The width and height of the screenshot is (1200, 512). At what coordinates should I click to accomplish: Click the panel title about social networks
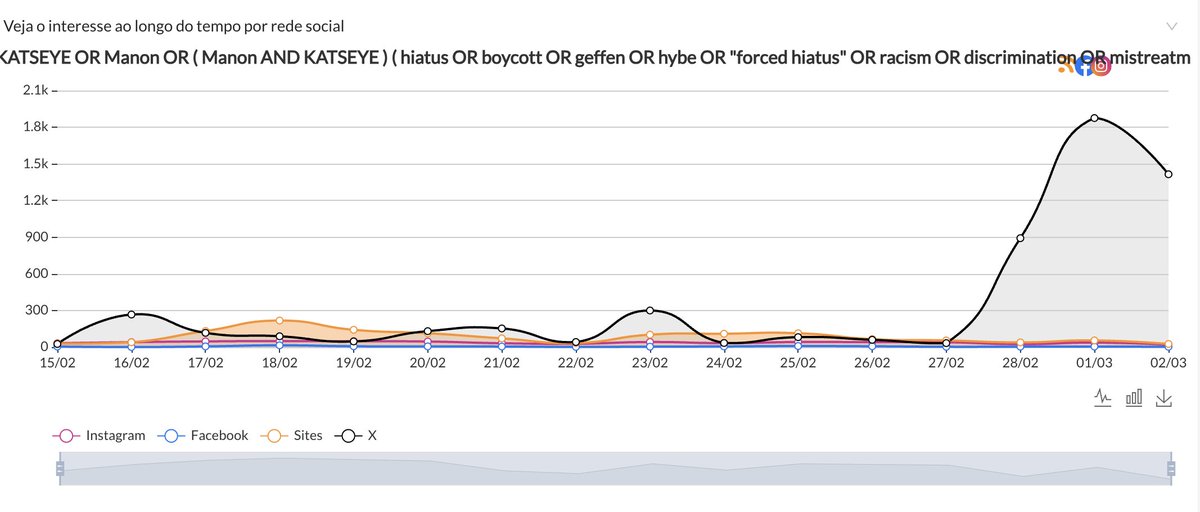pyautogui.click(x=175, y=25)
